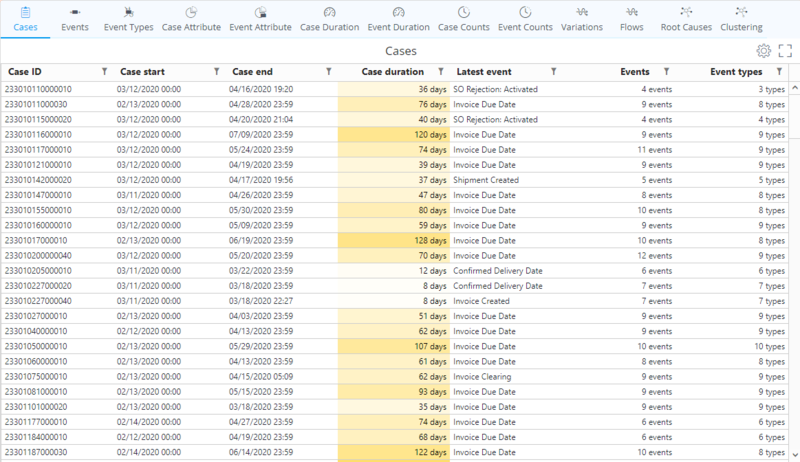Open the Event Types icon
The height and width of the screenshot is (462, 800).
point(129,12)
